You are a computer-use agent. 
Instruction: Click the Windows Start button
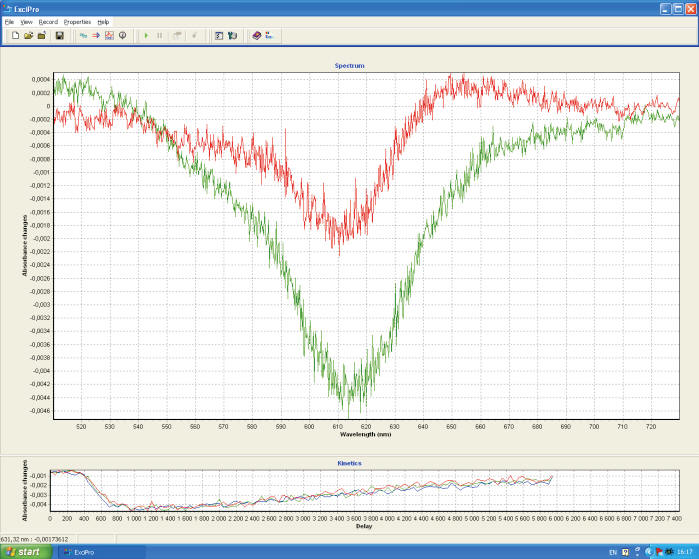click(x=23, y=551)
